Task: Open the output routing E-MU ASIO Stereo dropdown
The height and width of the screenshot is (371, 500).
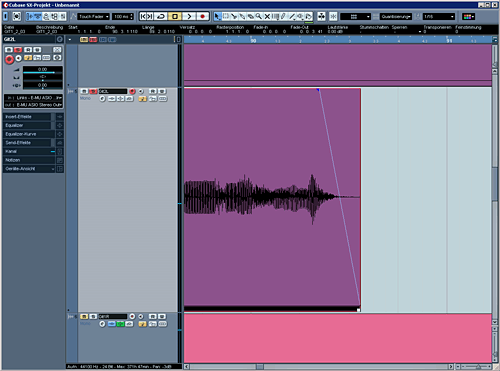Action: [34, 105]
